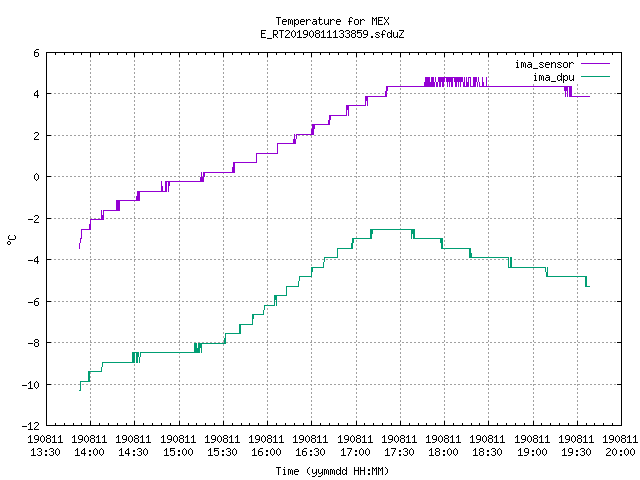Click the x-axis tick label '16:30'
The height and width of the screenshot is (480, 640).
[311, 452]
